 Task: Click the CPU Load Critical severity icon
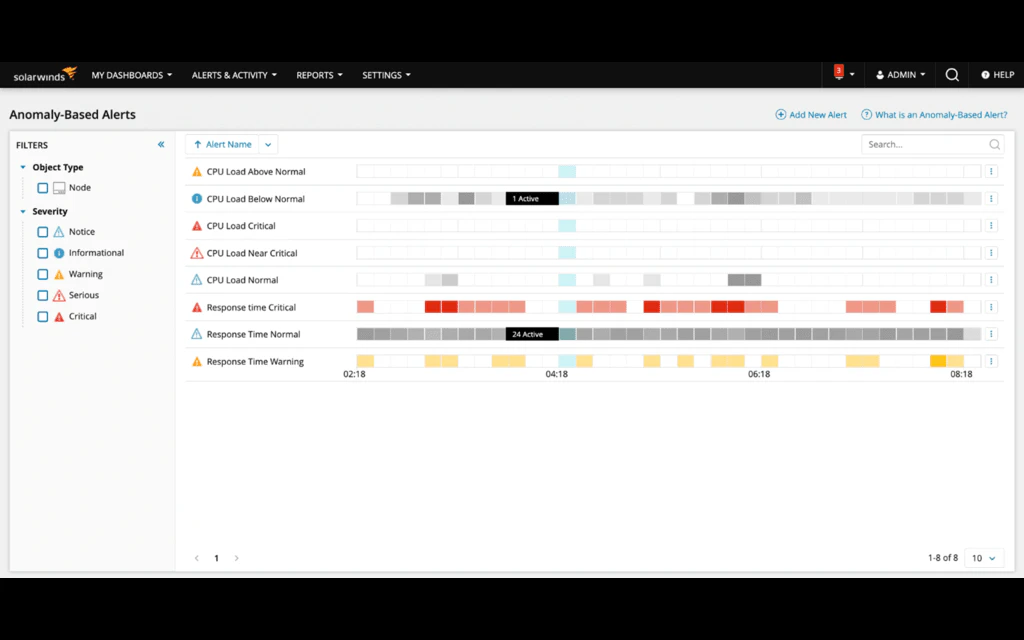(197, 225)
